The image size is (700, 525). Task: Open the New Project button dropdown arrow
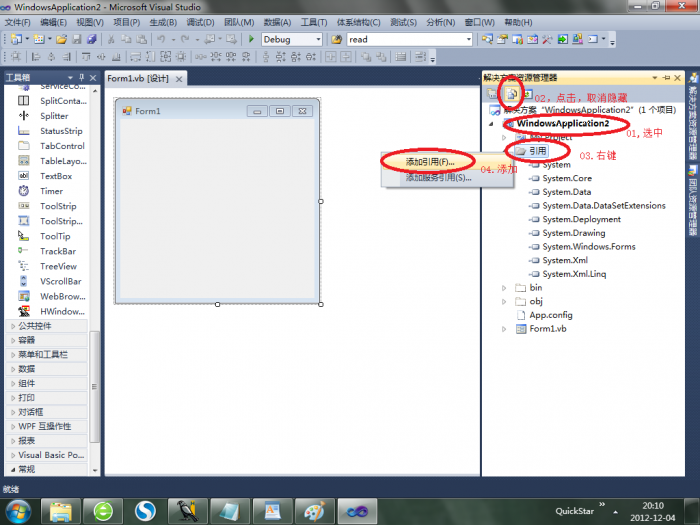(x=27, y=39)
